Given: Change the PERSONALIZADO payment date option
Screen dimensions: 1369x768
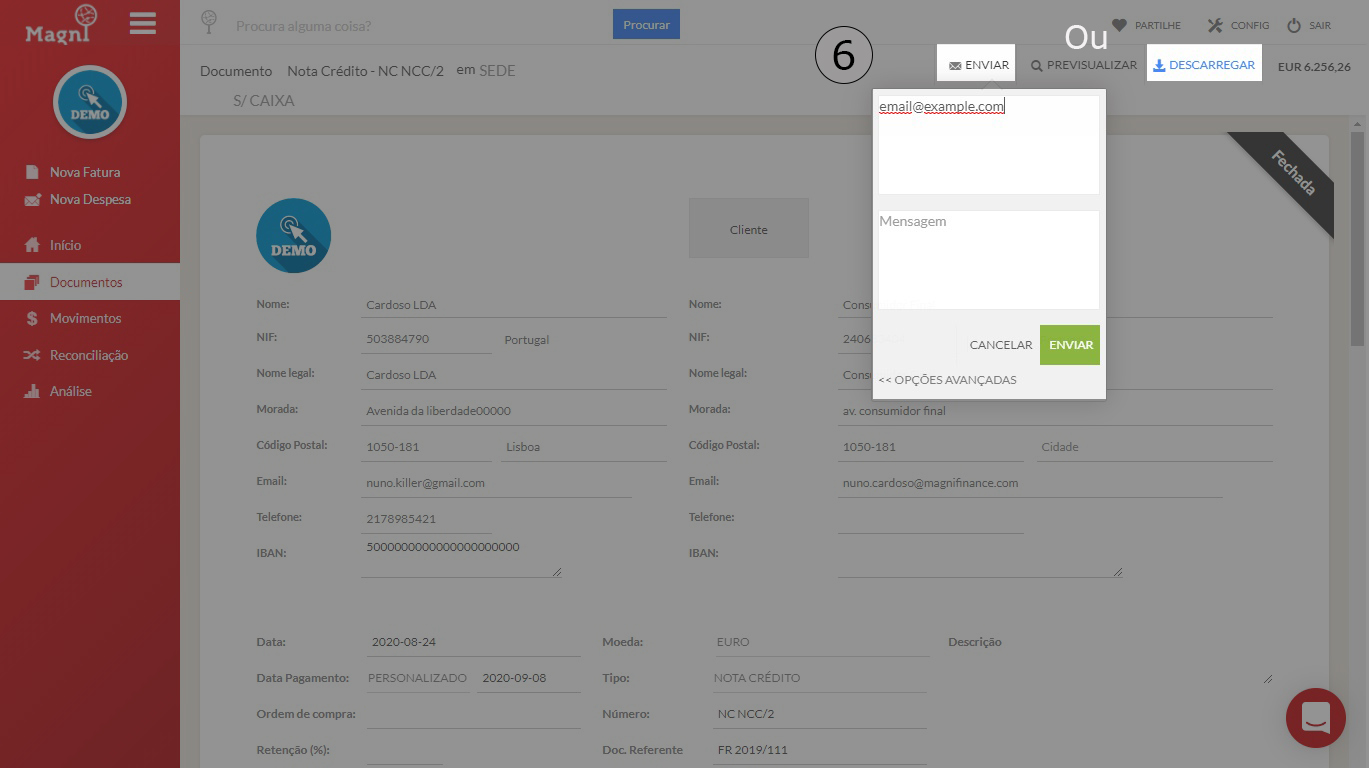Looking at the screenshot, I should [x=417, y=677].
